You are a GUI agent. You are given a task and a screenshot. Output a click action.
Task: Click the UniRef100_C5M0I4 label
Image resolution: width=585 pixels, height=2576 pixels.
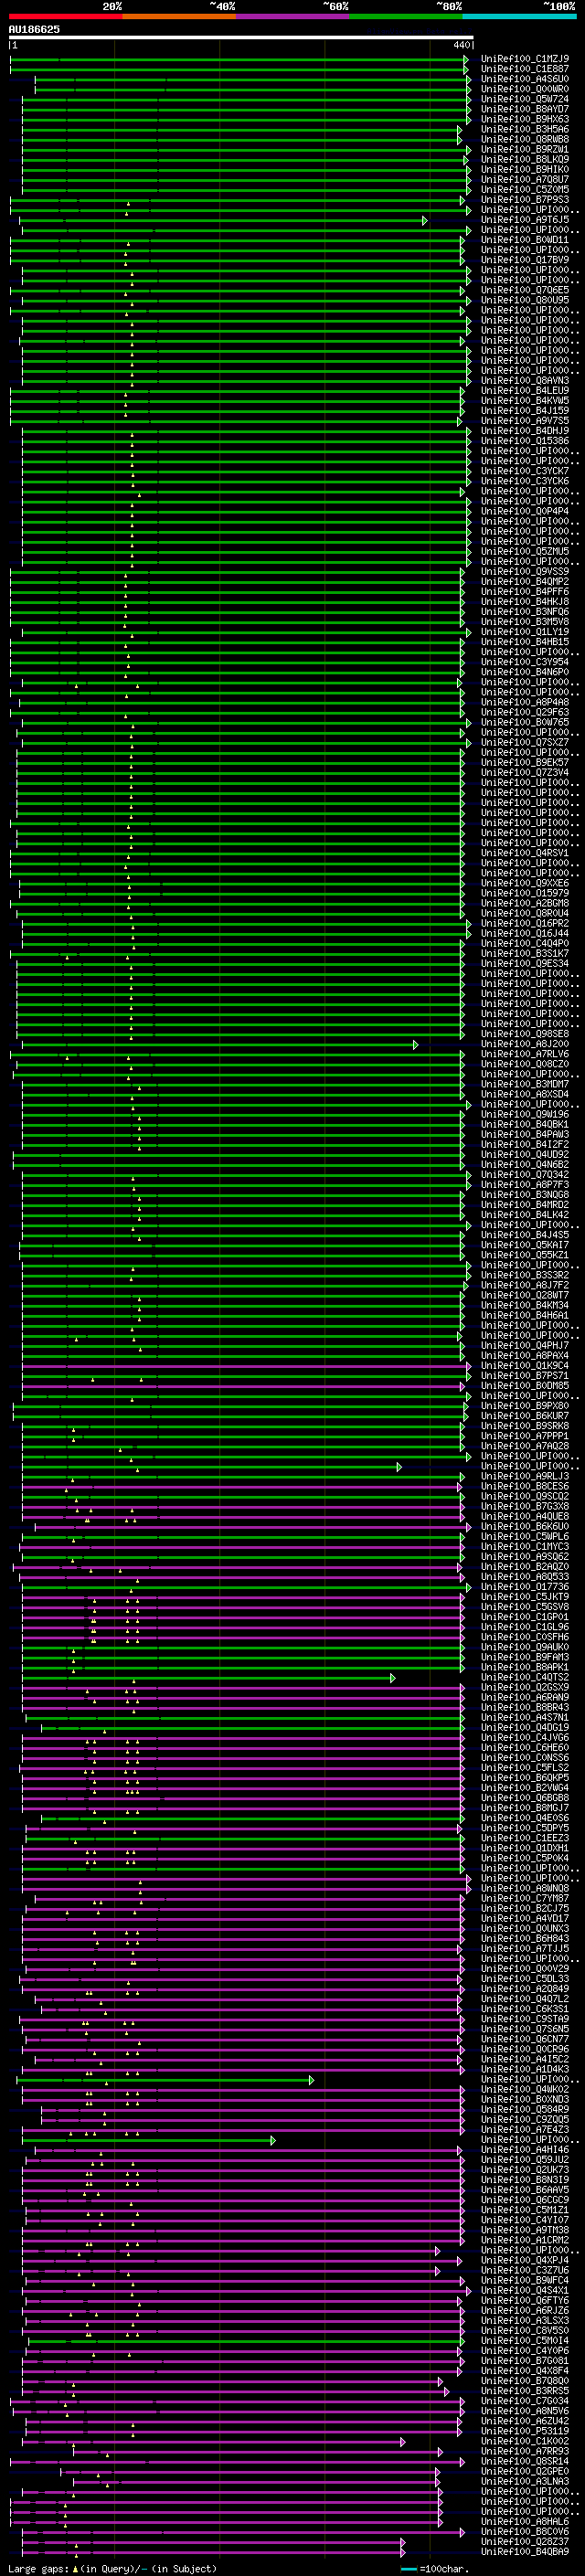click(525, 2340)
